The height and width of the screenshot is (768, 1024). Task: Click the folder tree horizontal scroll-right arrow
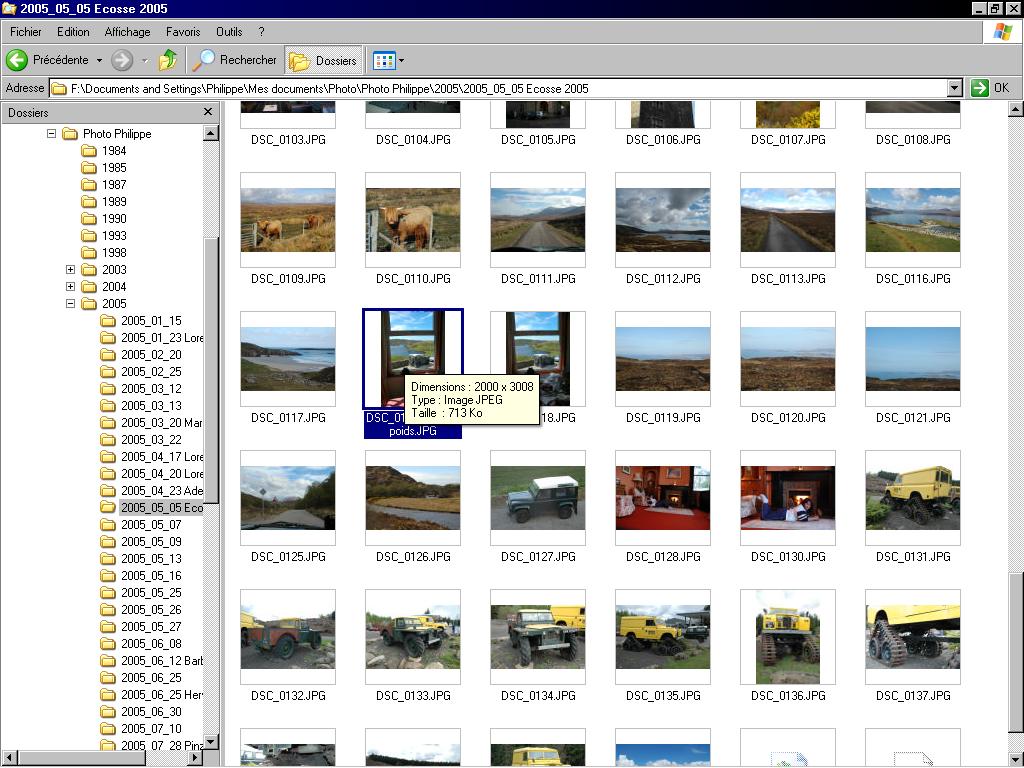pyautogui.click(x=196, y=758)
